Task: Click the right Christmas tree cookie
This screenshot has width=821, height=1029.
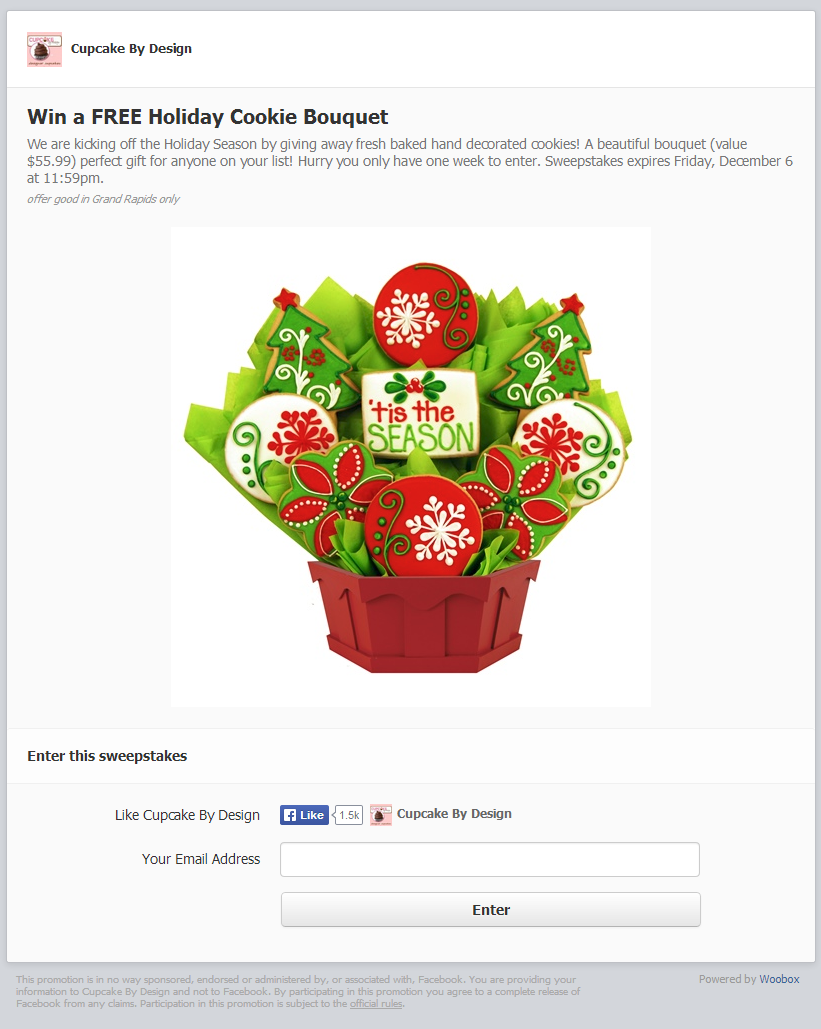Action: (545, 351)
